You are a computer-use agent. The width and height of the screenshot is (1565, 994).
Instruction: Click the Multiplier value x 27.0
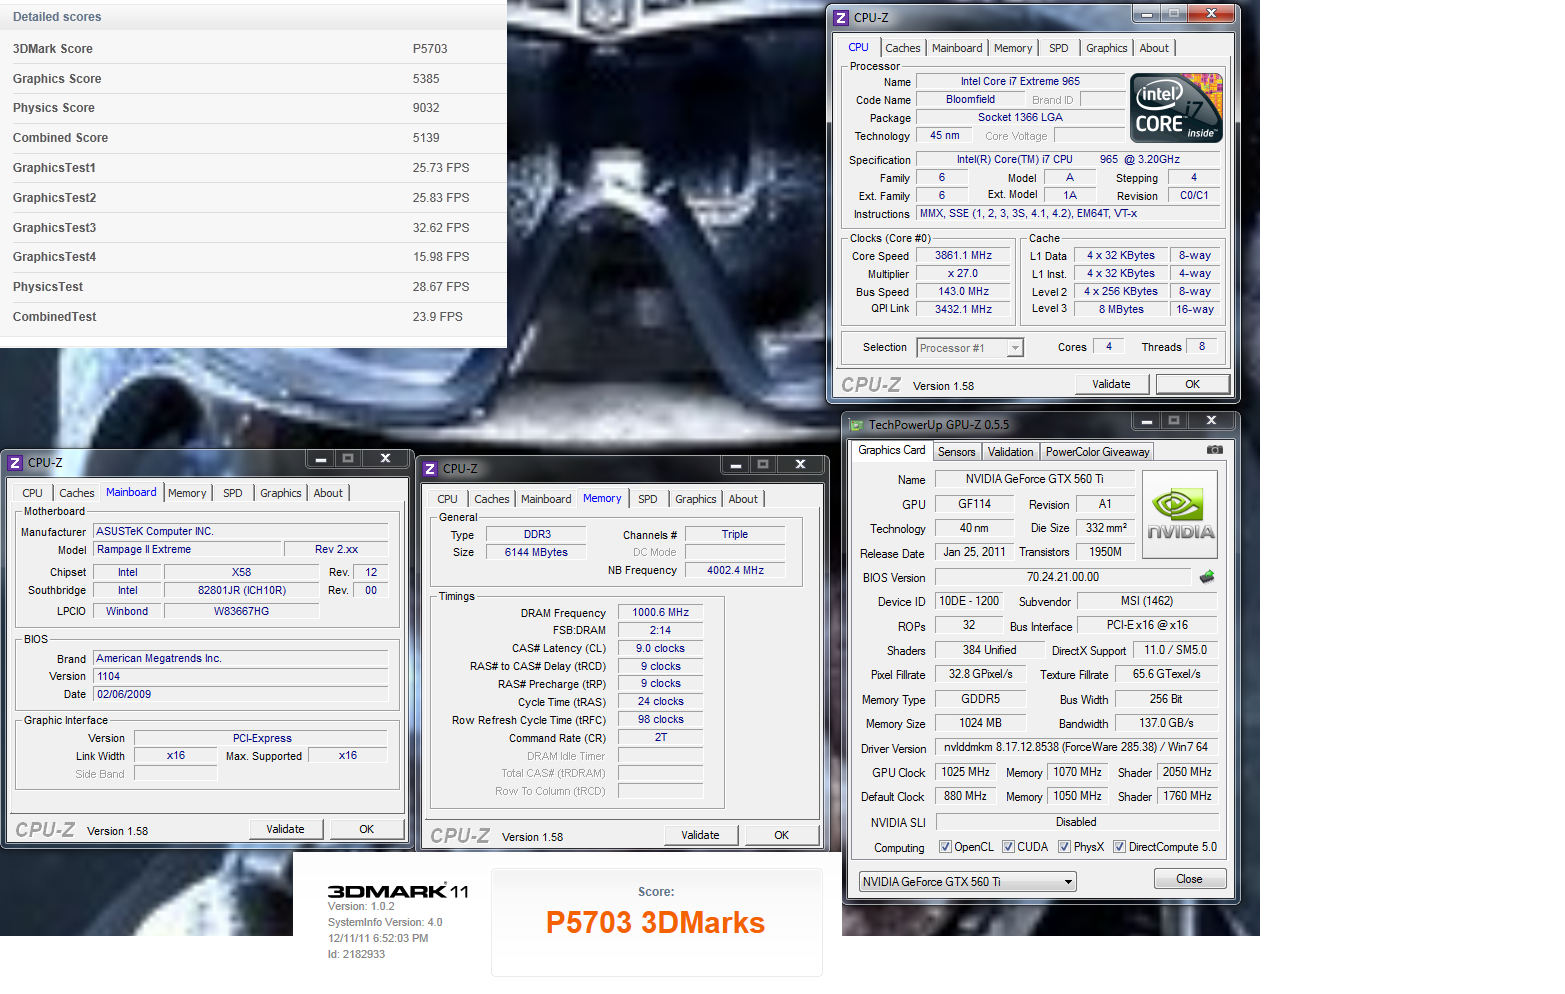pyautogui.click(x=963, y=273)
